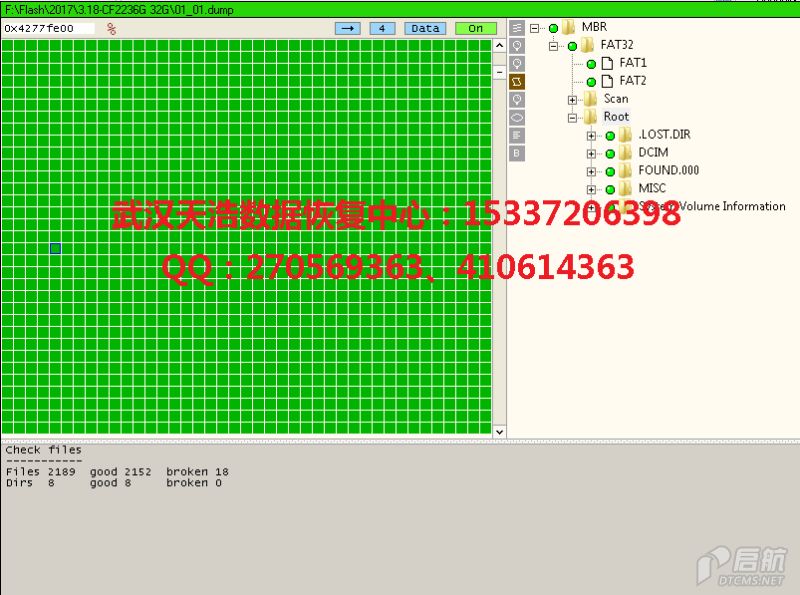Image resolution: width=800 pixels, height=595 pixels.
Task: Collapse the Root folder node
Action: 573,117
